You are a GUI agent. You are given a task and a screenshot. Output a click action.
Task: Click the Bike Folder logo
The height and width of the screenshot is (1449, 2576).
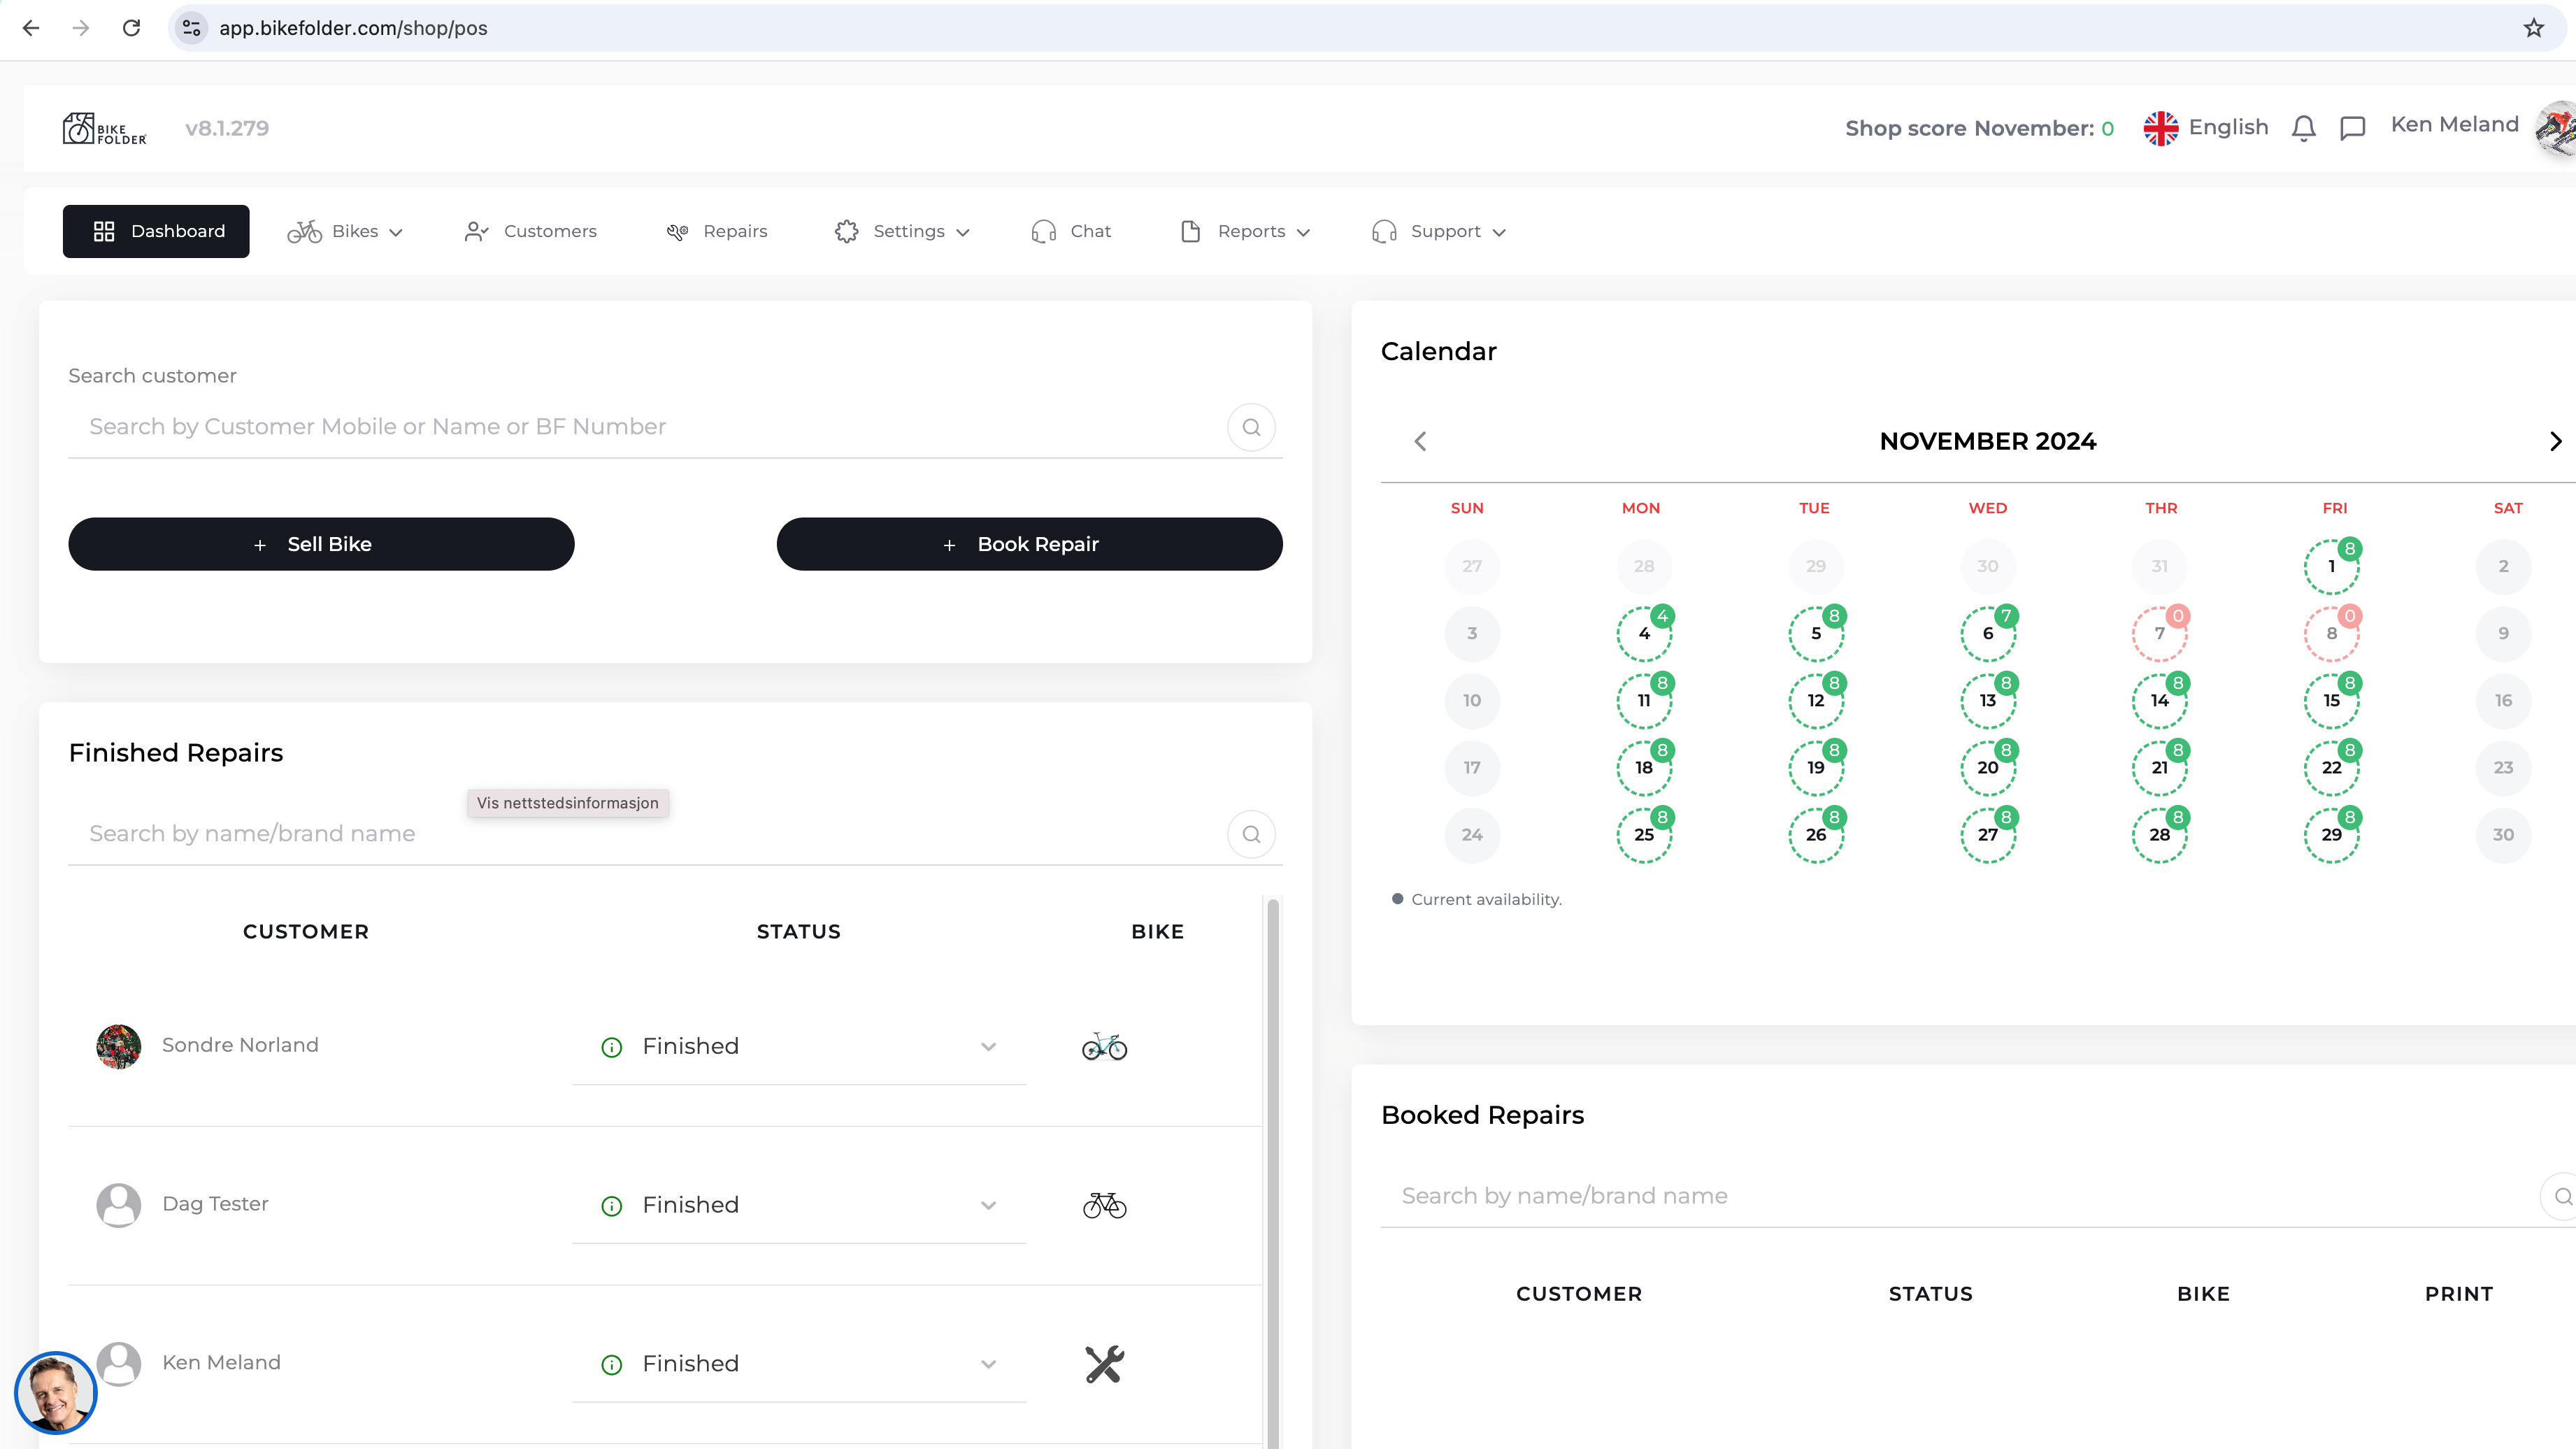(x=104, y=128)
